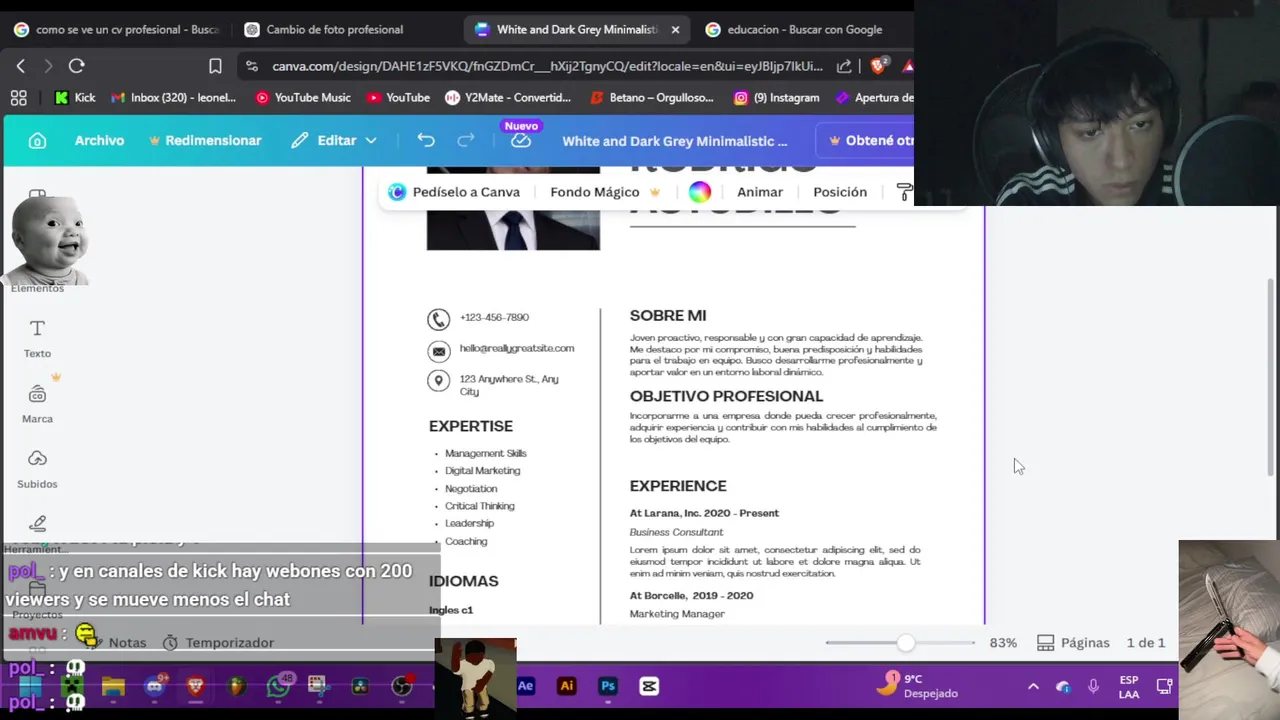Open the Archivo menu
The width and height of the screenshot is (1280, 720).
click(x=99, y=141)
